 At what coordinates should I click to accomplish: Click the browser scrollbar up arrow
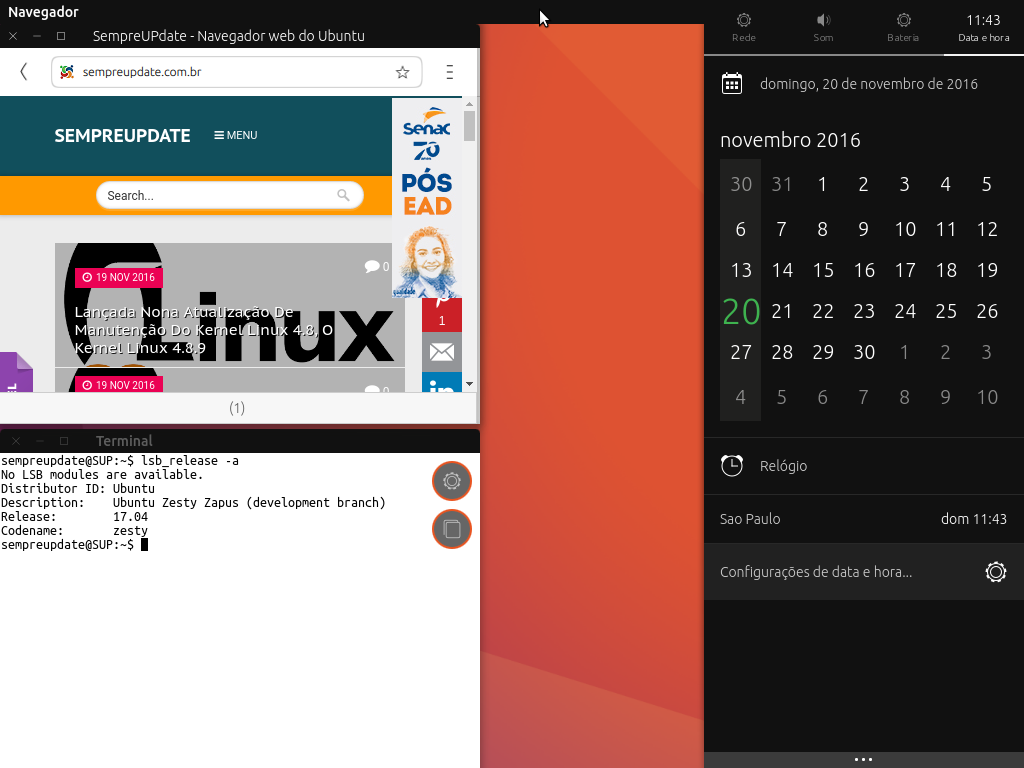tap(469, 104)
